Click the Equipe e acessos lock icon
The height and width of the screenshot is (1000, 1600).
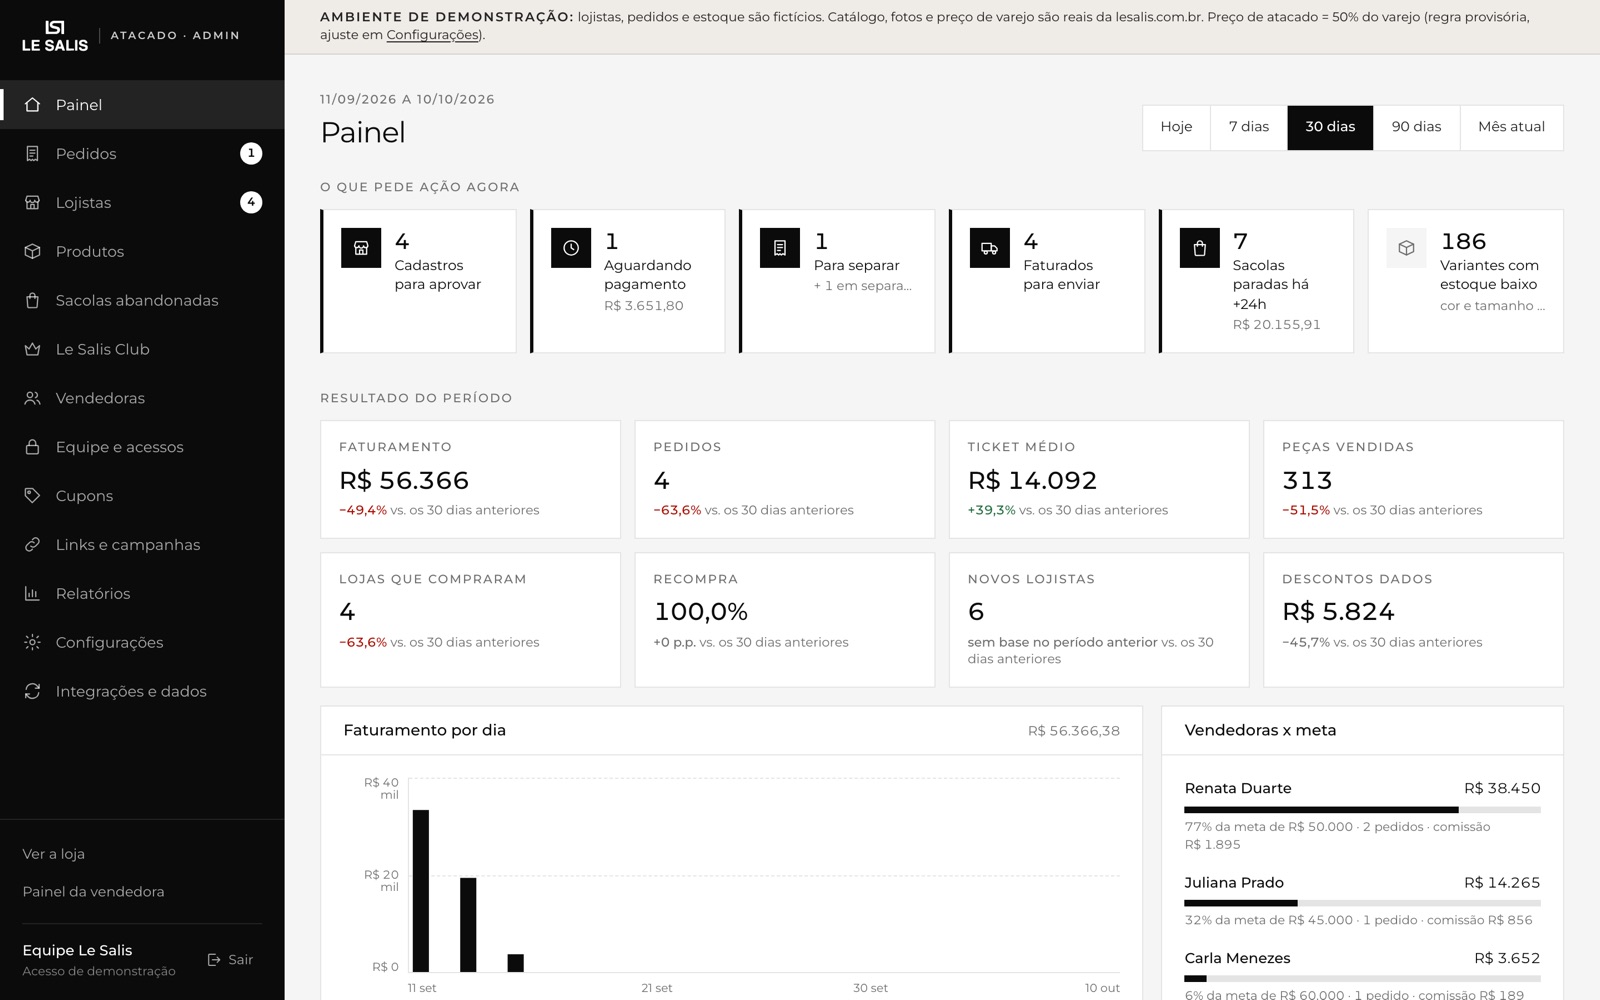tap(32, 447)
